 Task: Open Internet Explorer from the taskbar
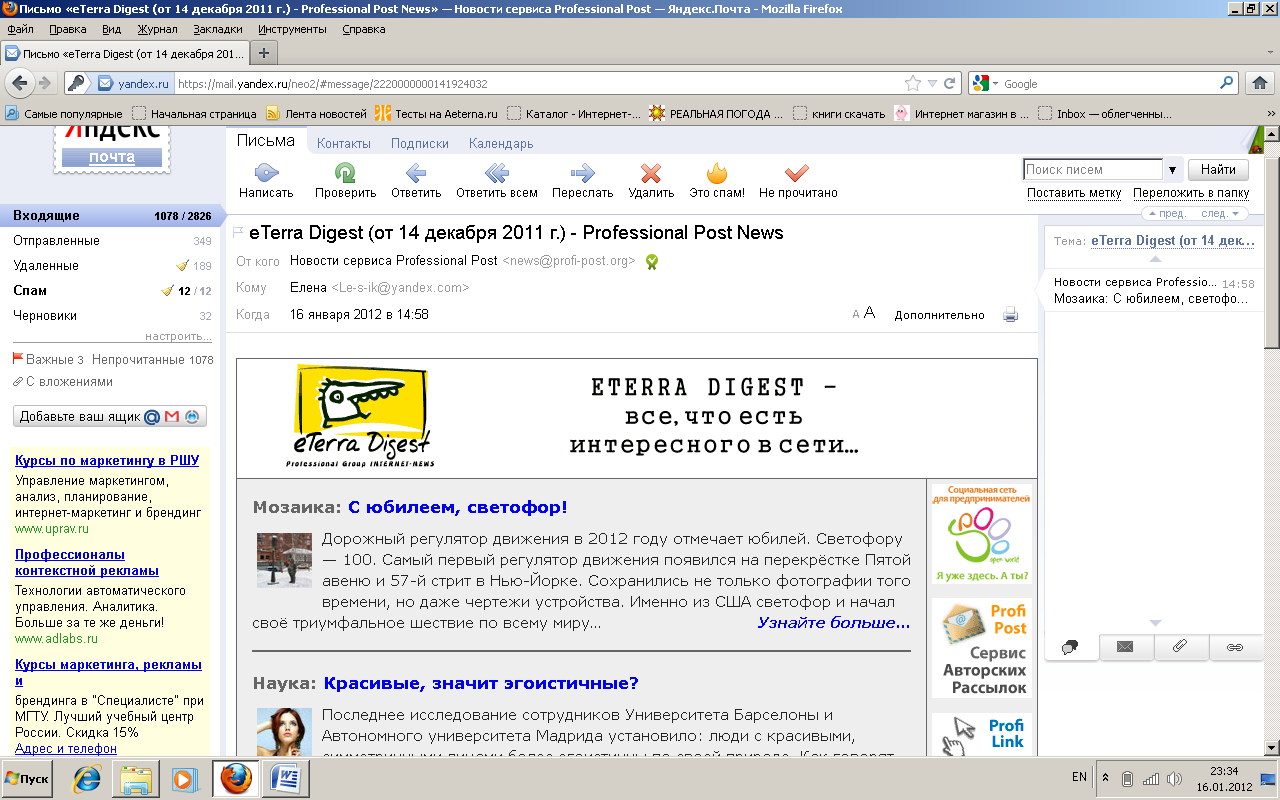[x=87, y=778]
